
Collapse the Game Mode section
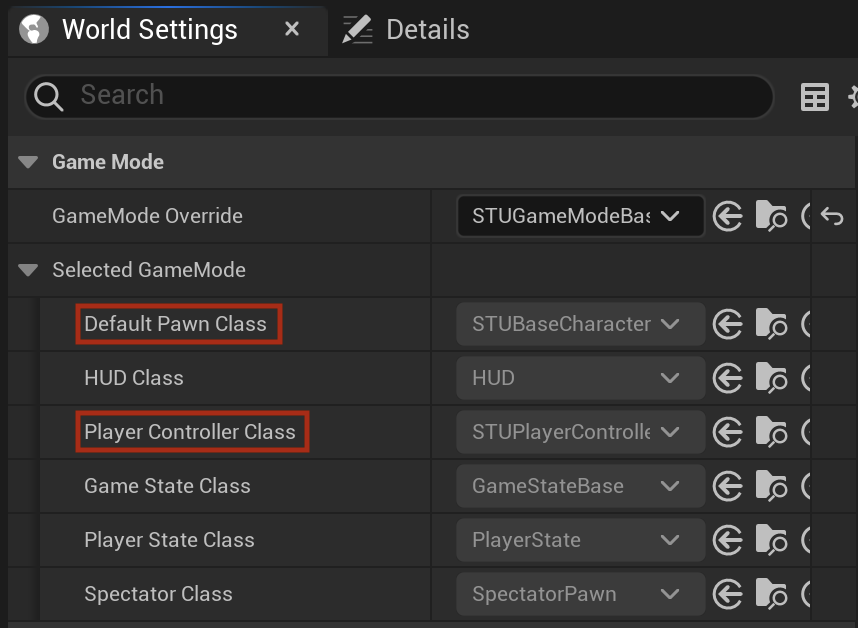[x=28, y=162]
